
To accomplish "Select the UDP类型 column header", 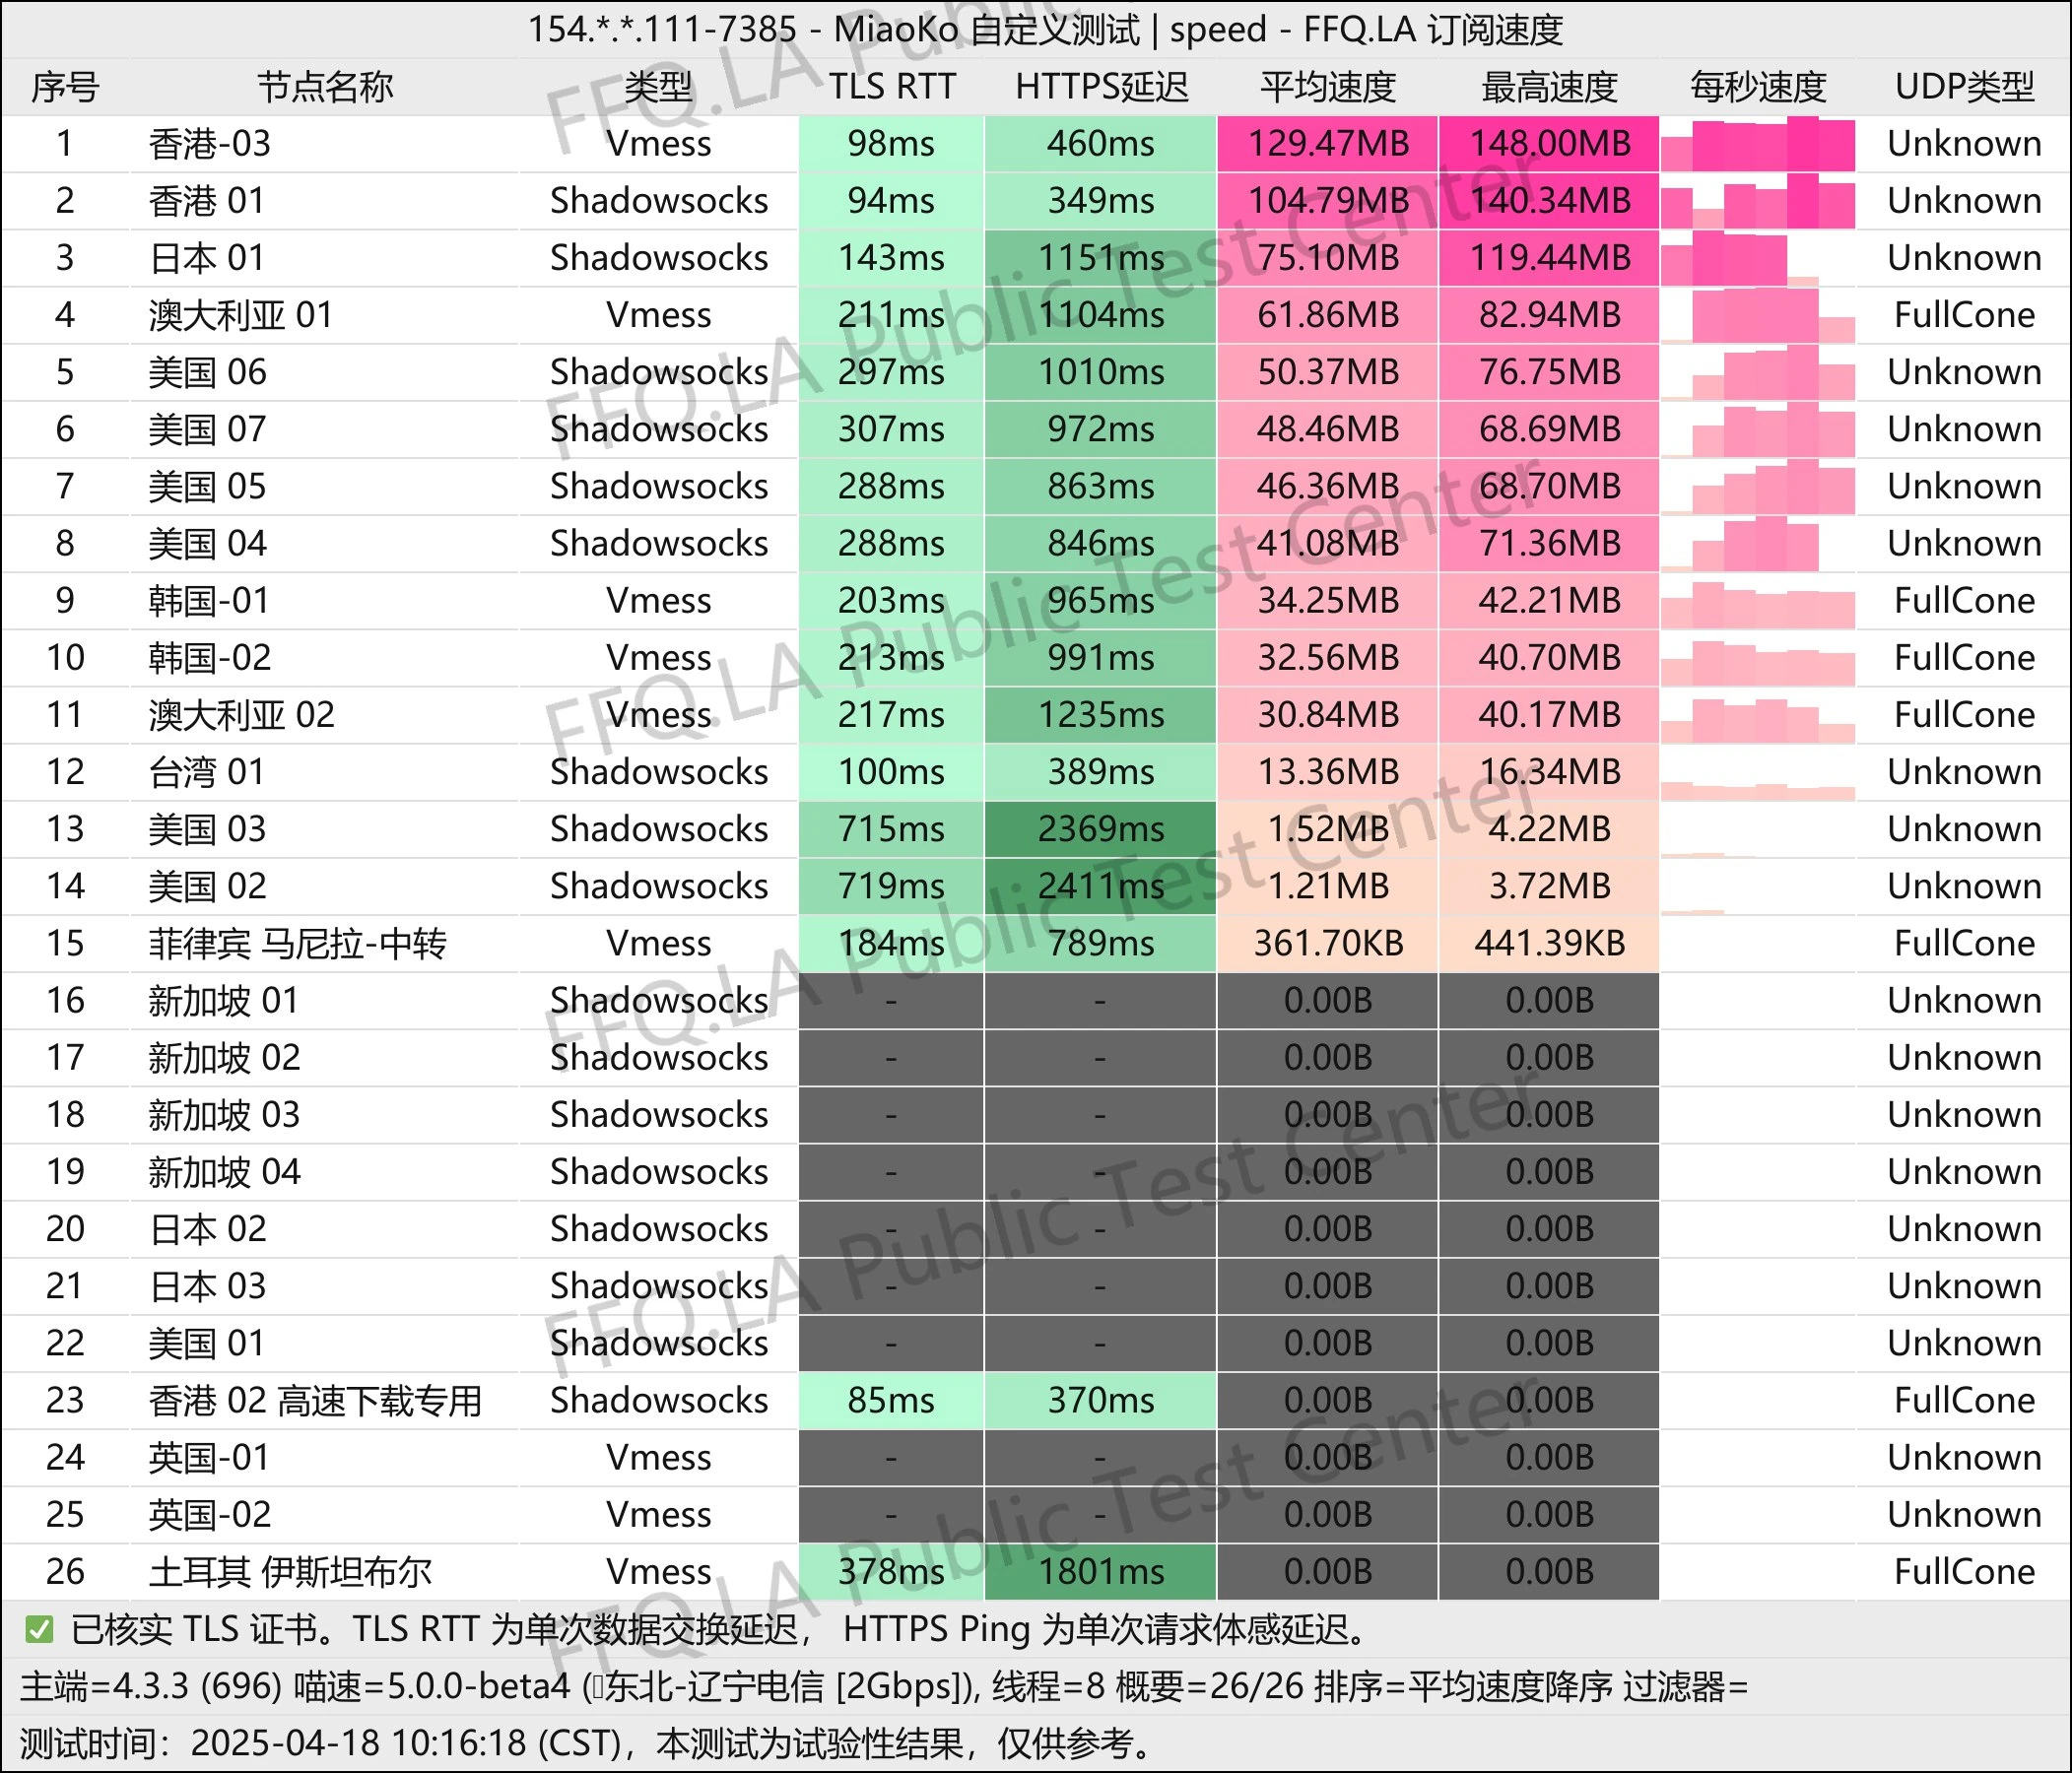I will point(1964,87).
